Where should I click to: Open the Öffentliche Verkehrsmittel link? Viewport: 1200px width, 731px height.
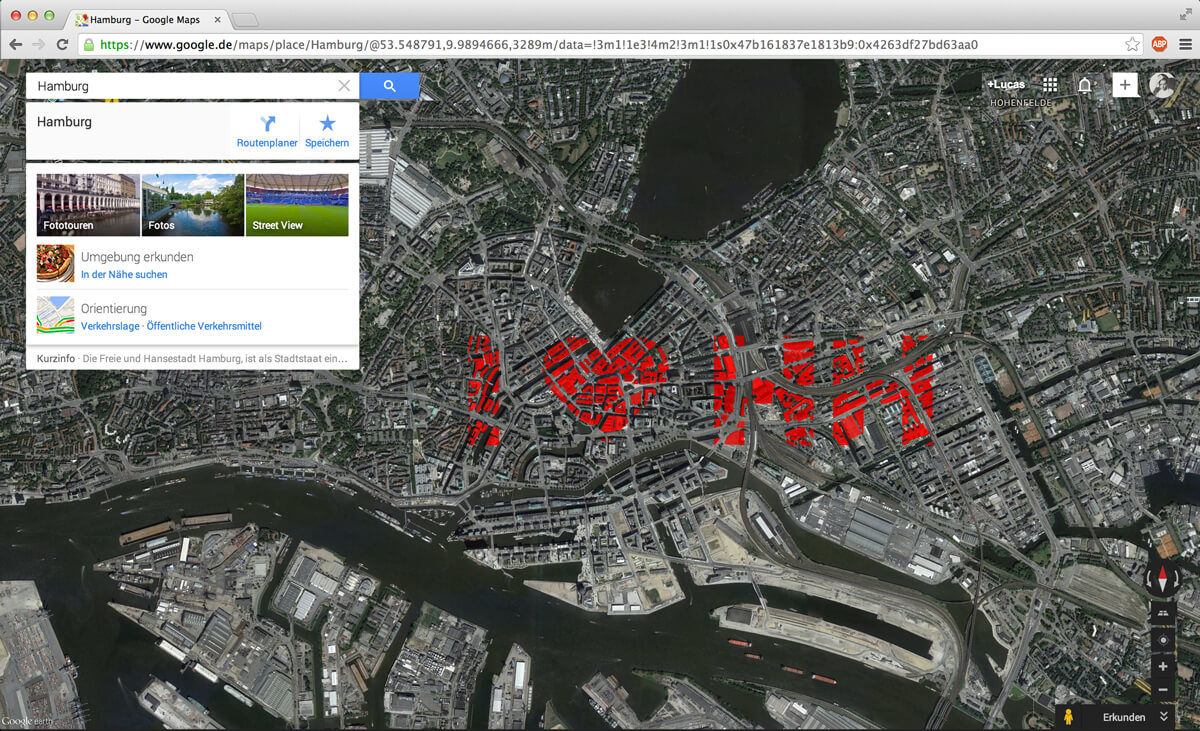coord(204,327)
